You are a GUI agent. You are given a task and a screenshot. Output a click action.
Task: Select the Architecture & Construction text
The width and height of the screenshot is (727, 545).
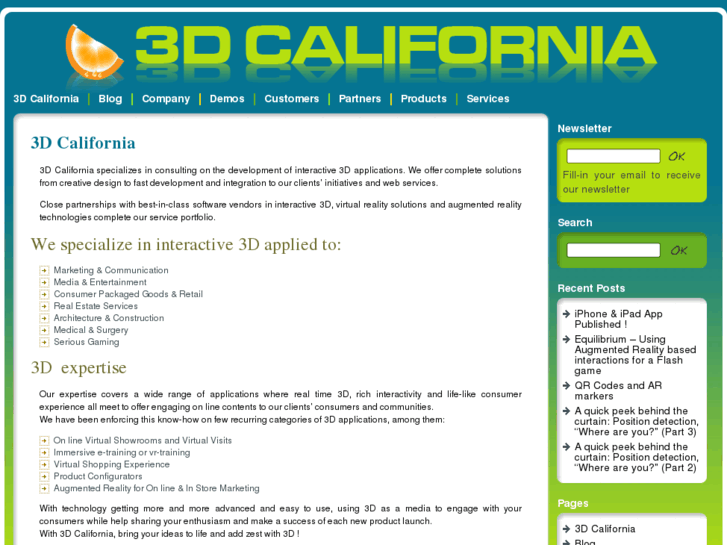pyautogui.click(x=108, y=318)
